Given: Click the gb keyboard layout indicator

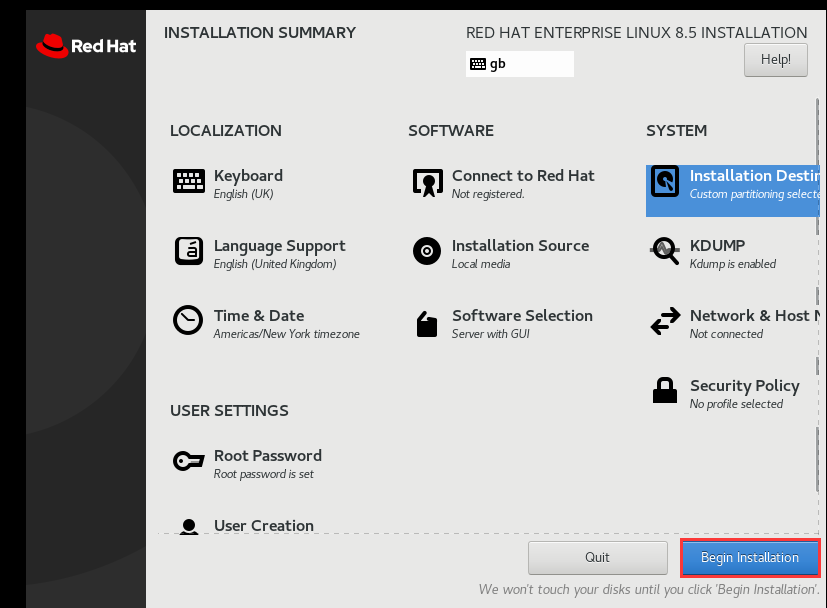Looking at the screenshot, I should pyautogui.click(x=519, y=63).
